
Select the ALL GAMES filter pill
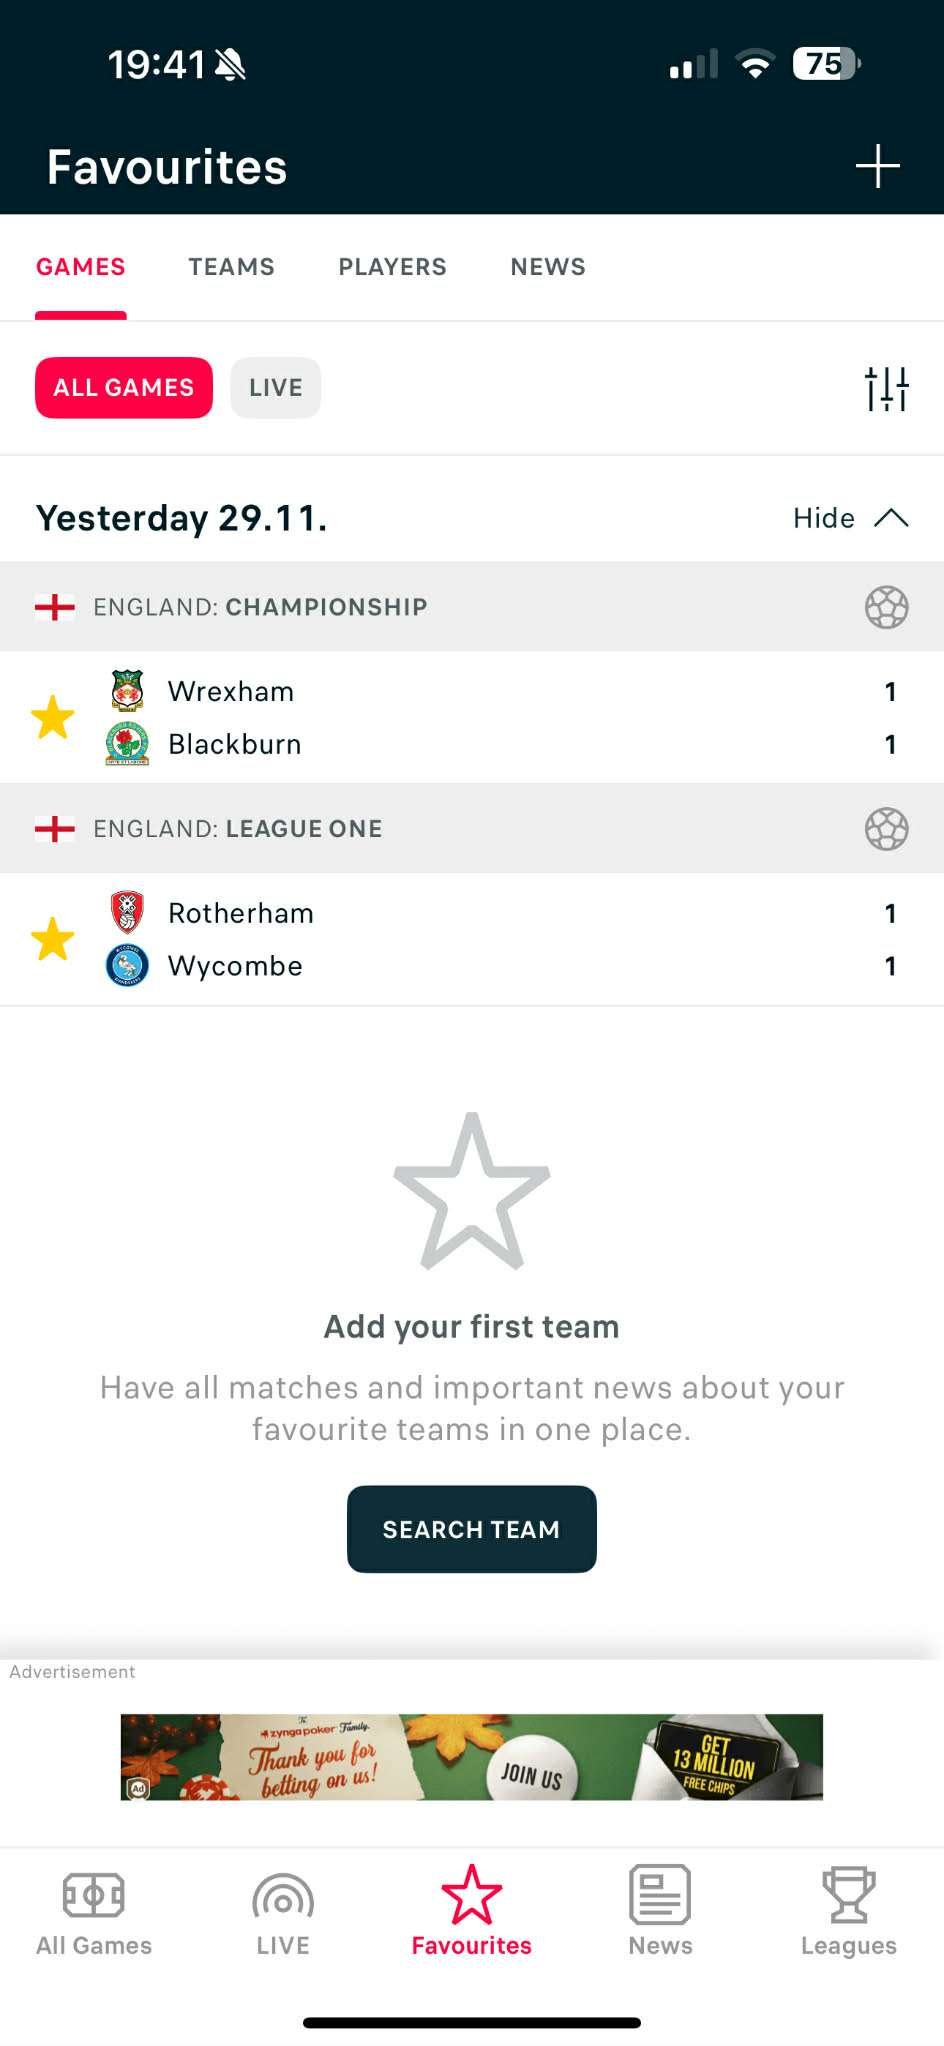coord(123,387)
